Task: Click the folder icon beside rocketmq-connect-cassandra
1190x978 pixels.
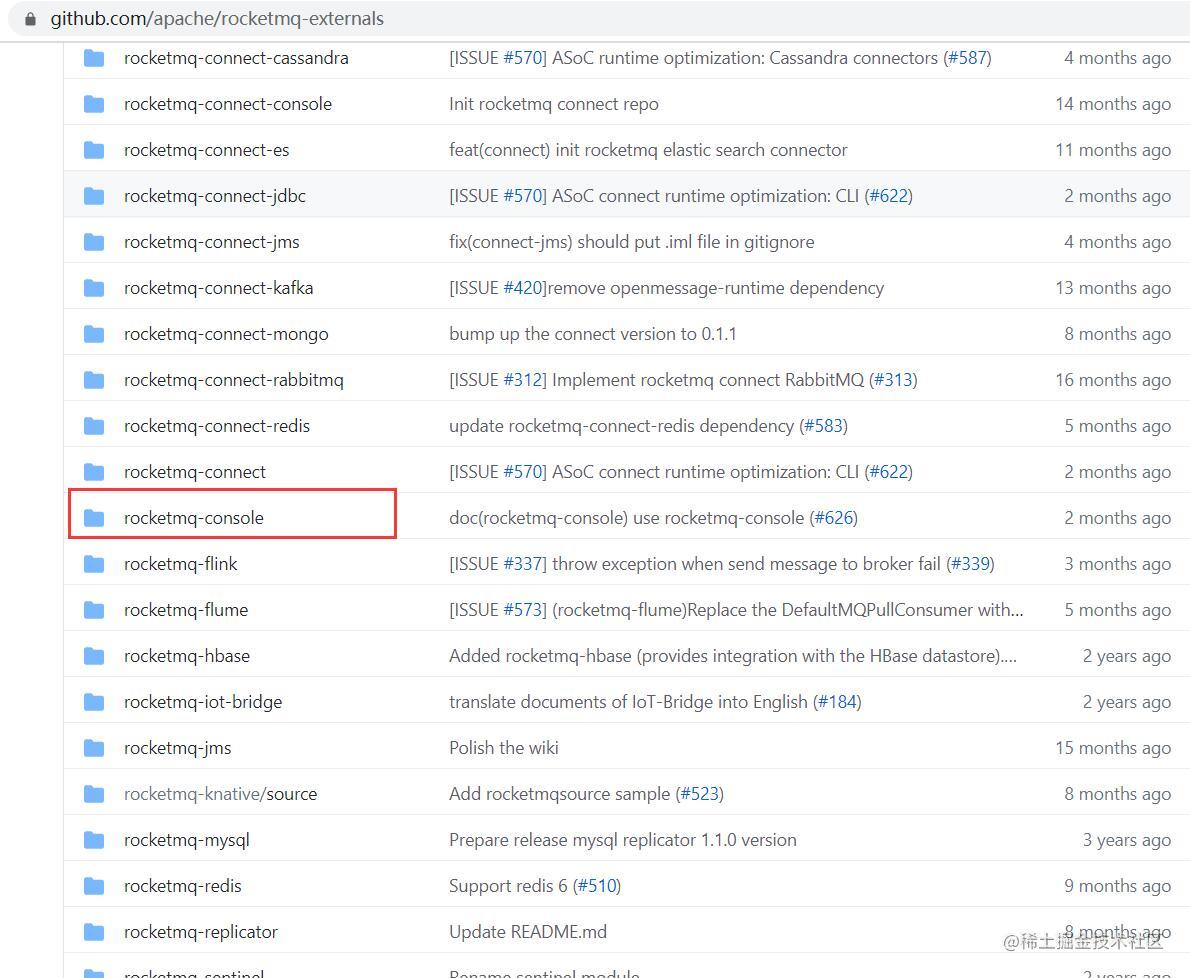Action: pyautogui.click(x=93, y=58)
